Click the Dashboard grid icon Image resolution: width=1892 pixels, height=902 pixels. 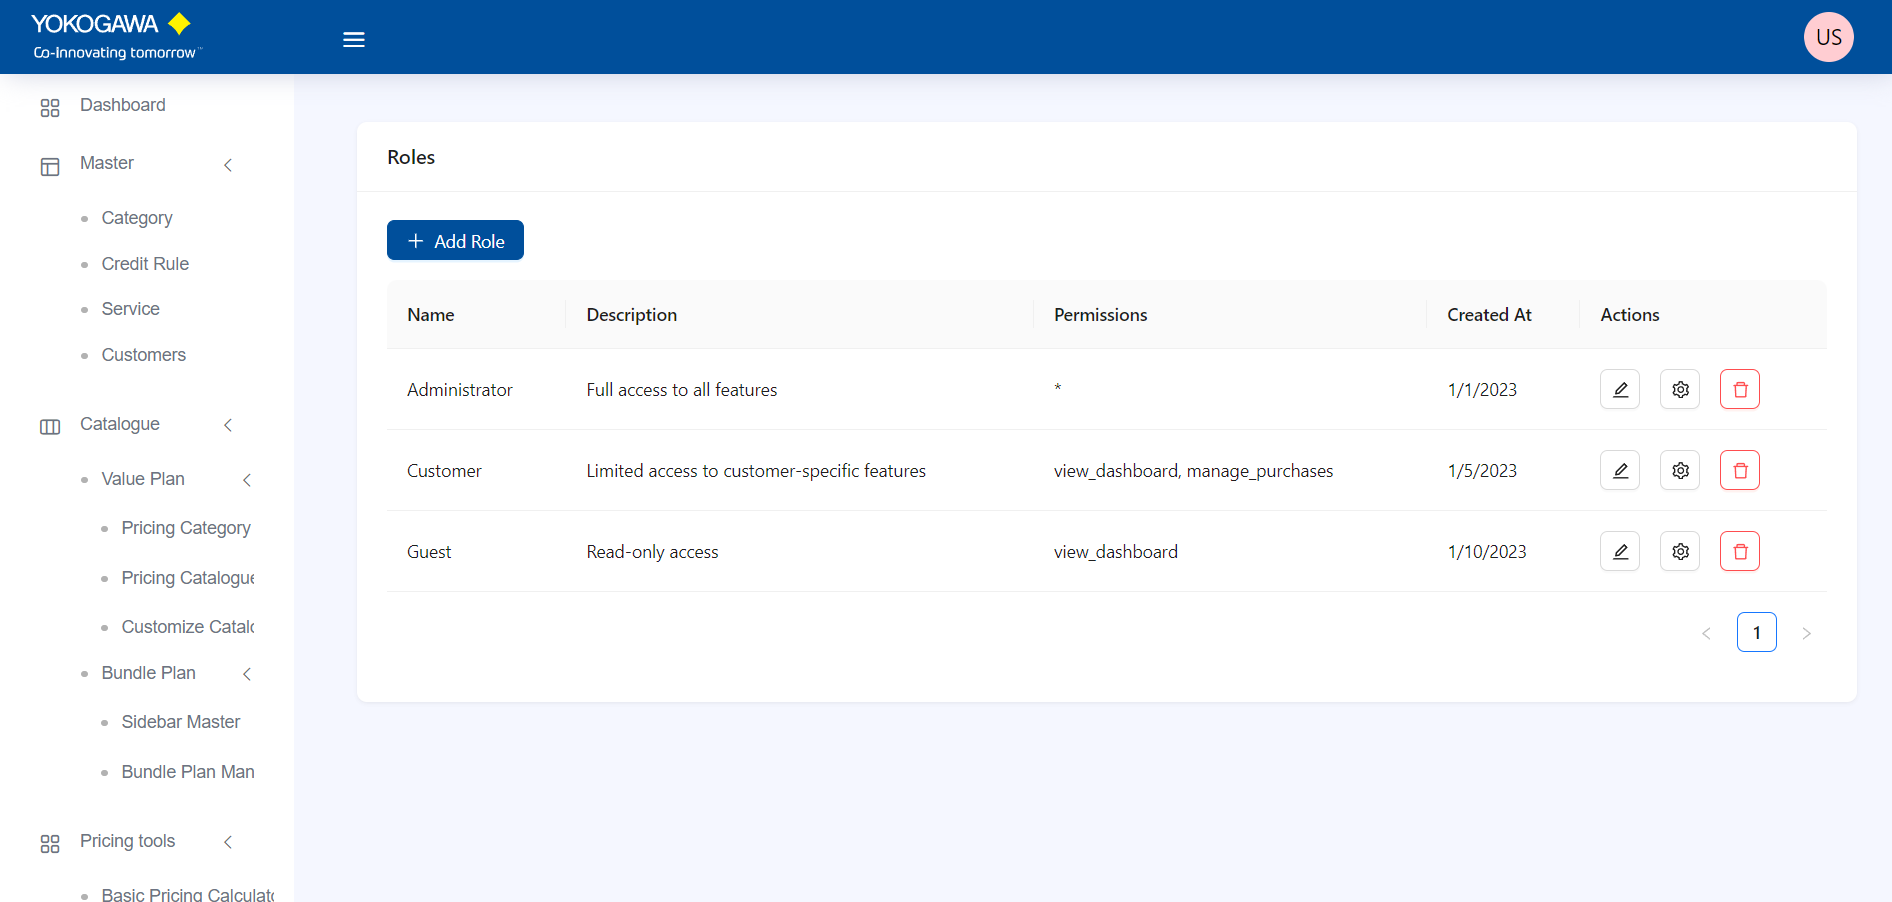(x=50, y=107)
